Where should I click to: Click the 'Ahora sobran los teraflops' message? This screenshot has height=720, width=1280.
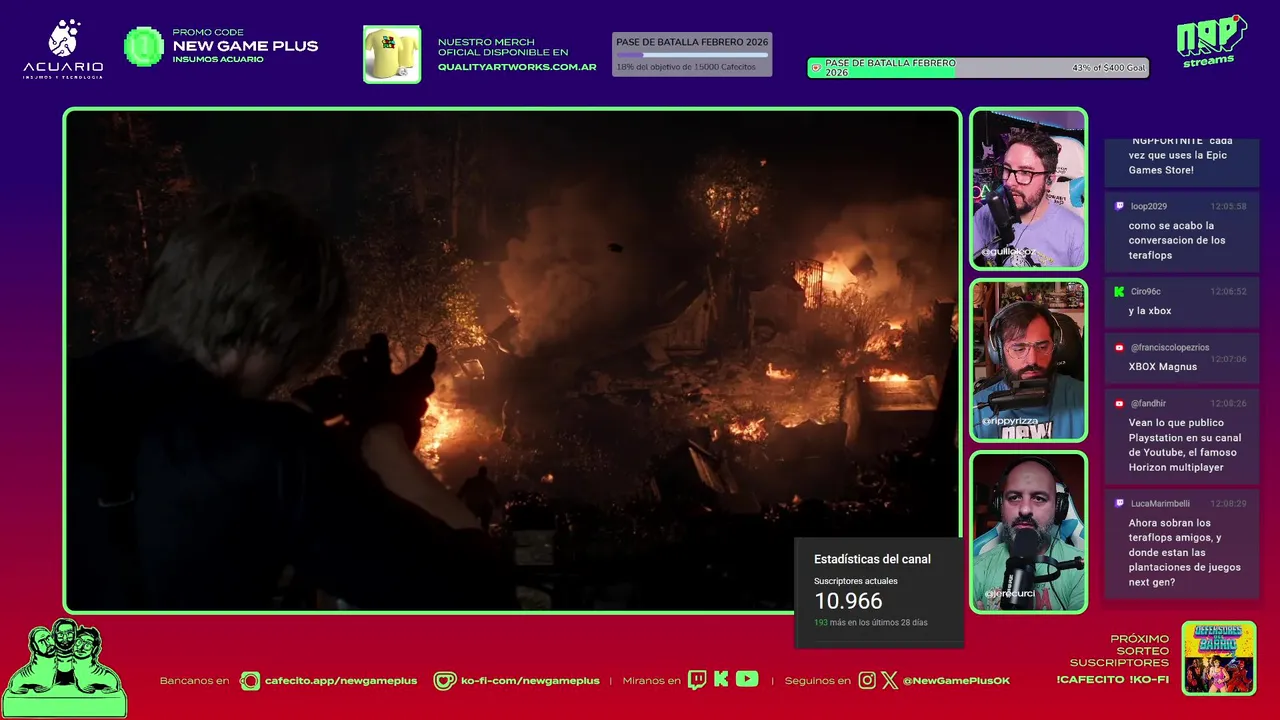pos(1185,552)
